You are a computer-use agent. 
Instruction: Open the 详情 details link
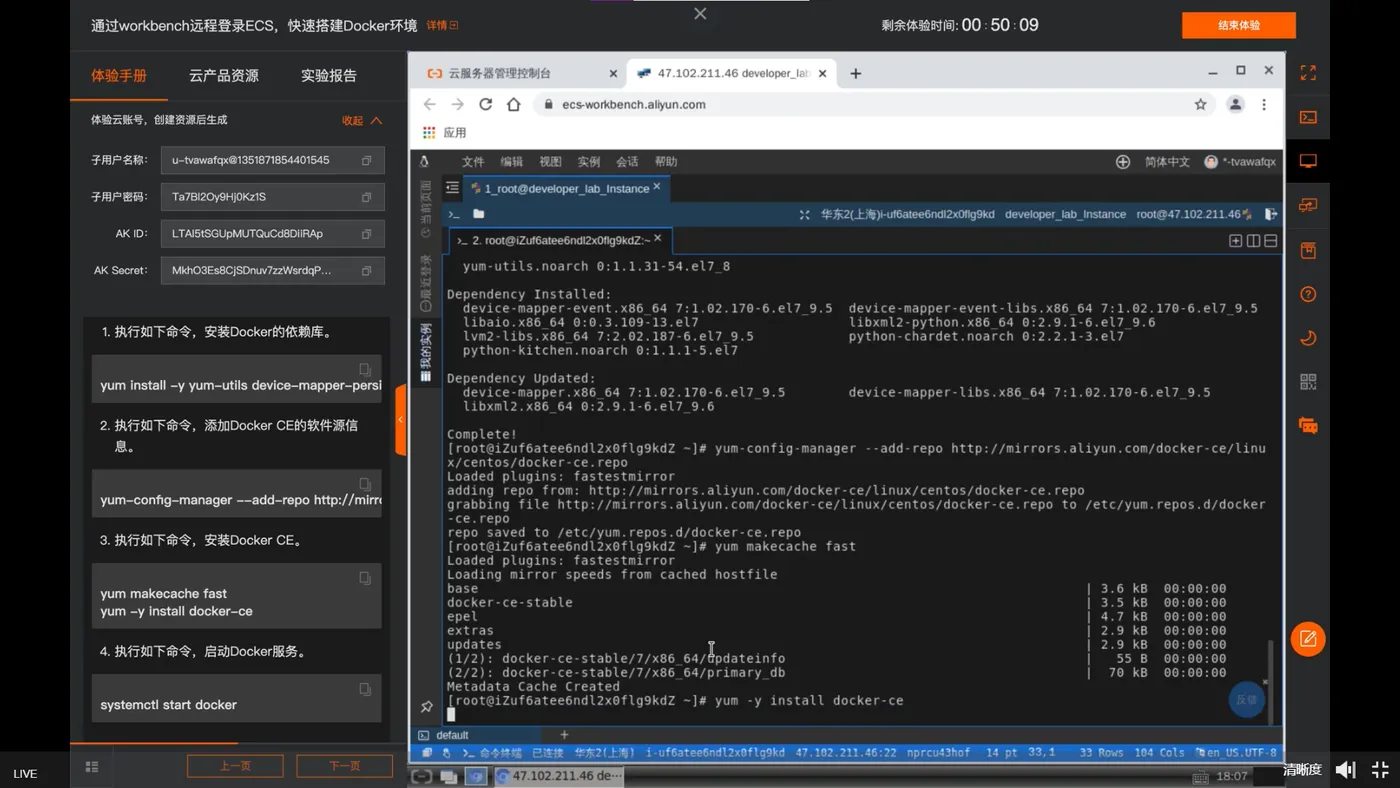pos(442,25)
